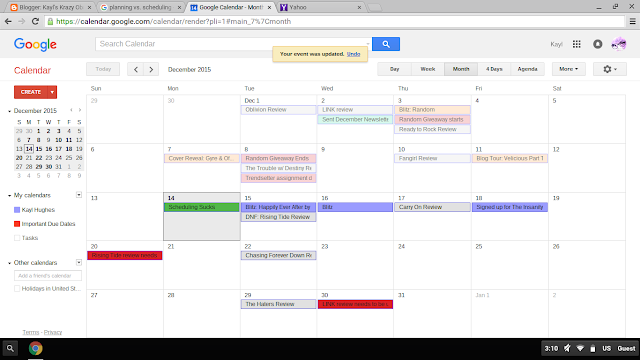Open the Privacy link
The width and height of the screenshot is (640, 360).
pos(53,332)
